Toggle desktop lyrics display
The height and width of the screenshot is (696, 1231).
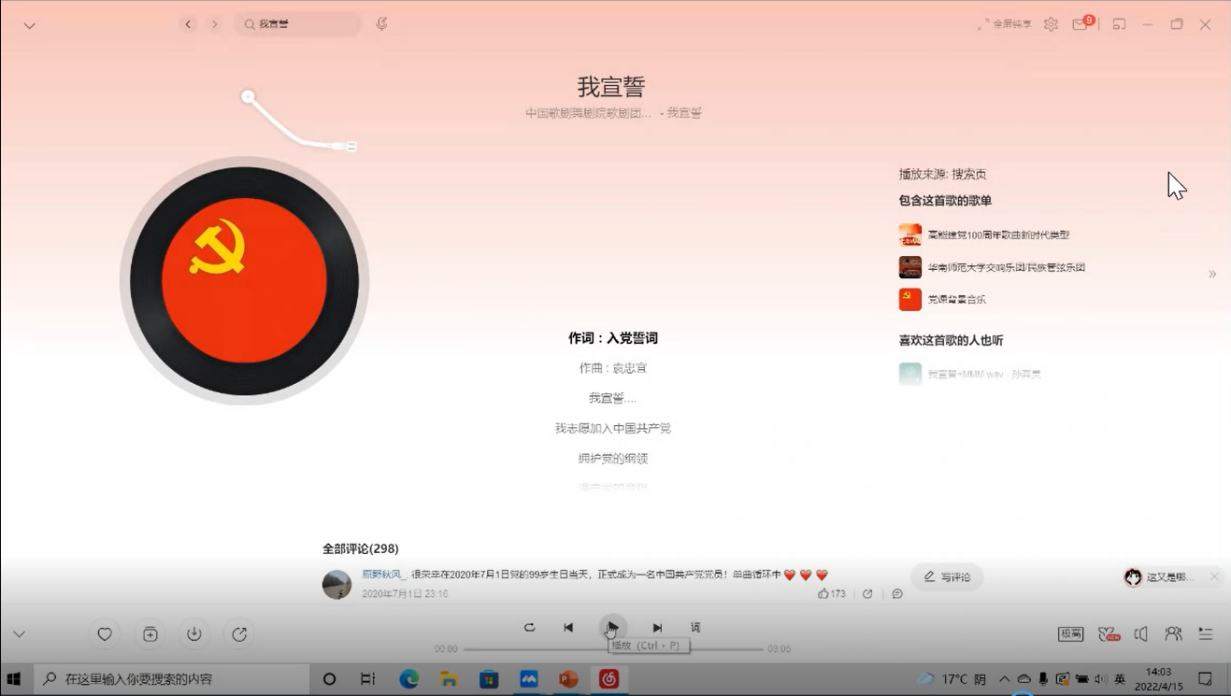(695, 628)
